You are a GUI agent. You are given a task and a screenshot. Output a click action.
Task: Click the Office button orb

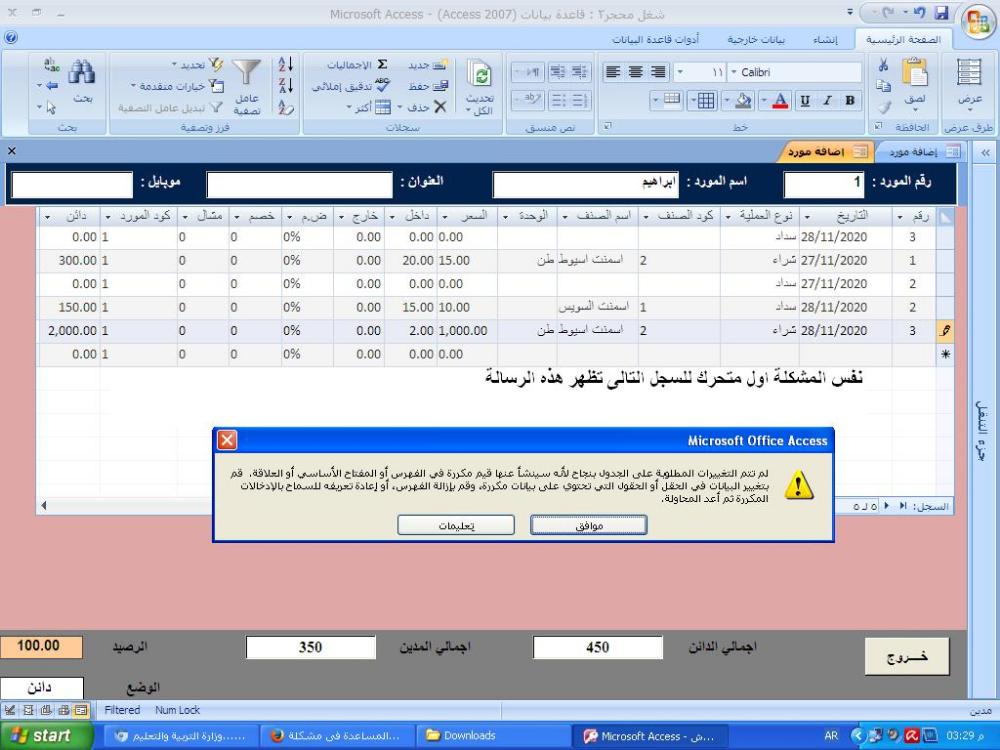[x=978, y=24]
